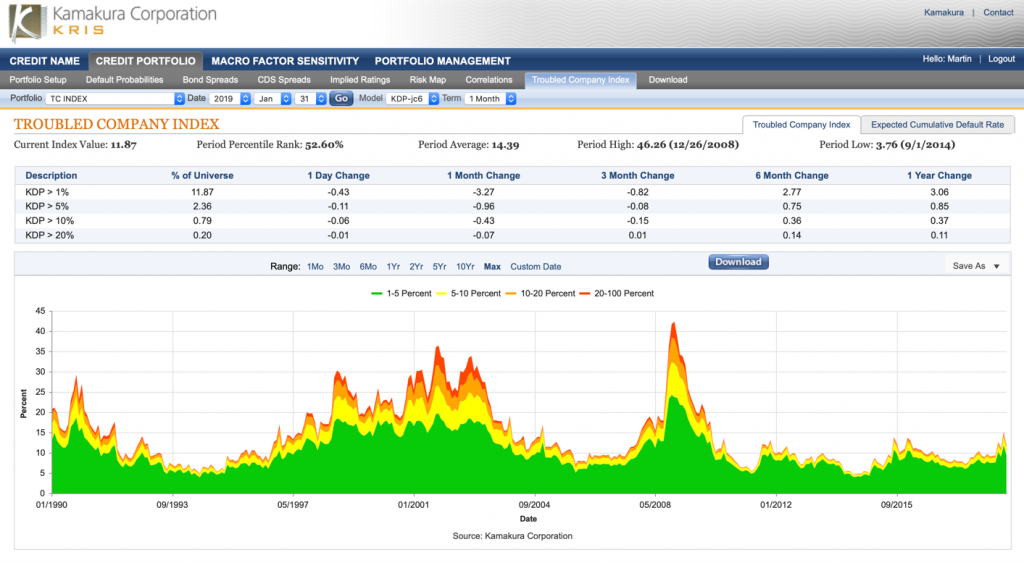Click the 2008 peak in the chart

pos(673,324)
